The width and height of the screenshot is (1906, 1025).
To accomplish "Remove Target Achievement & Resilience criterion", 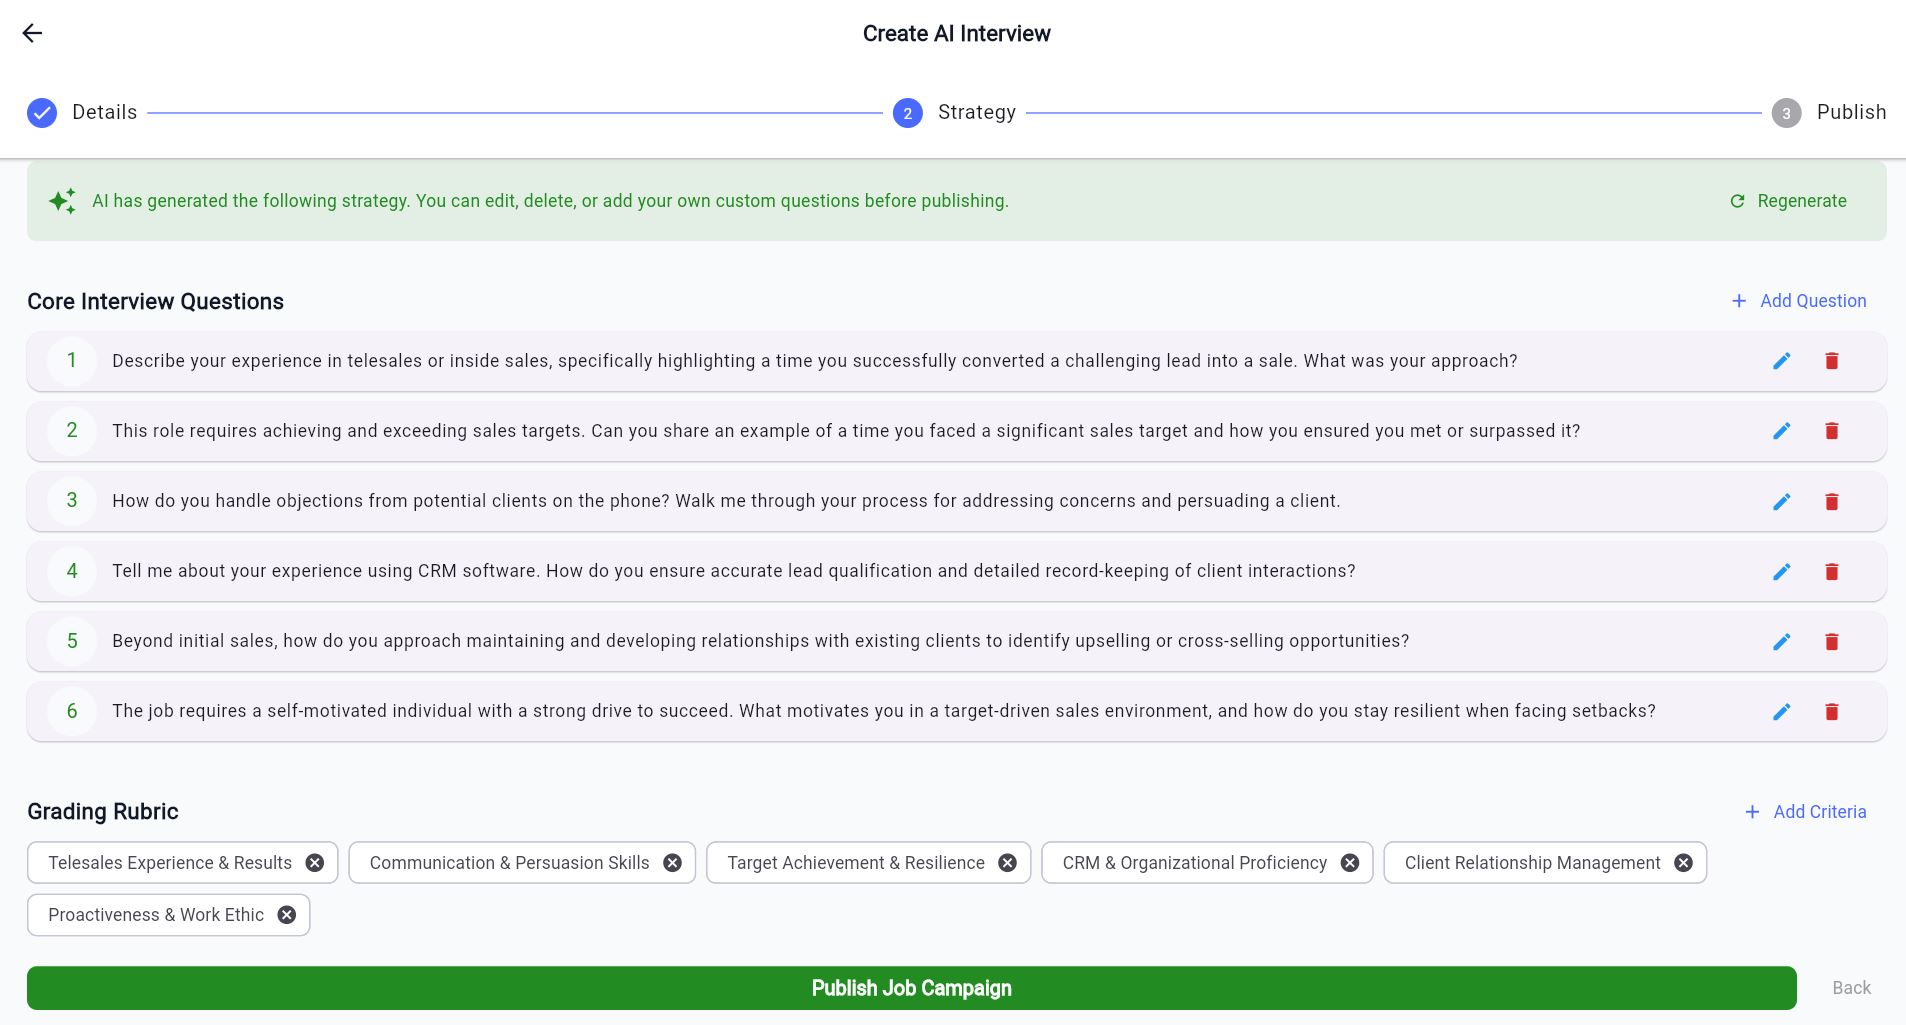I will pos(1007,863).
